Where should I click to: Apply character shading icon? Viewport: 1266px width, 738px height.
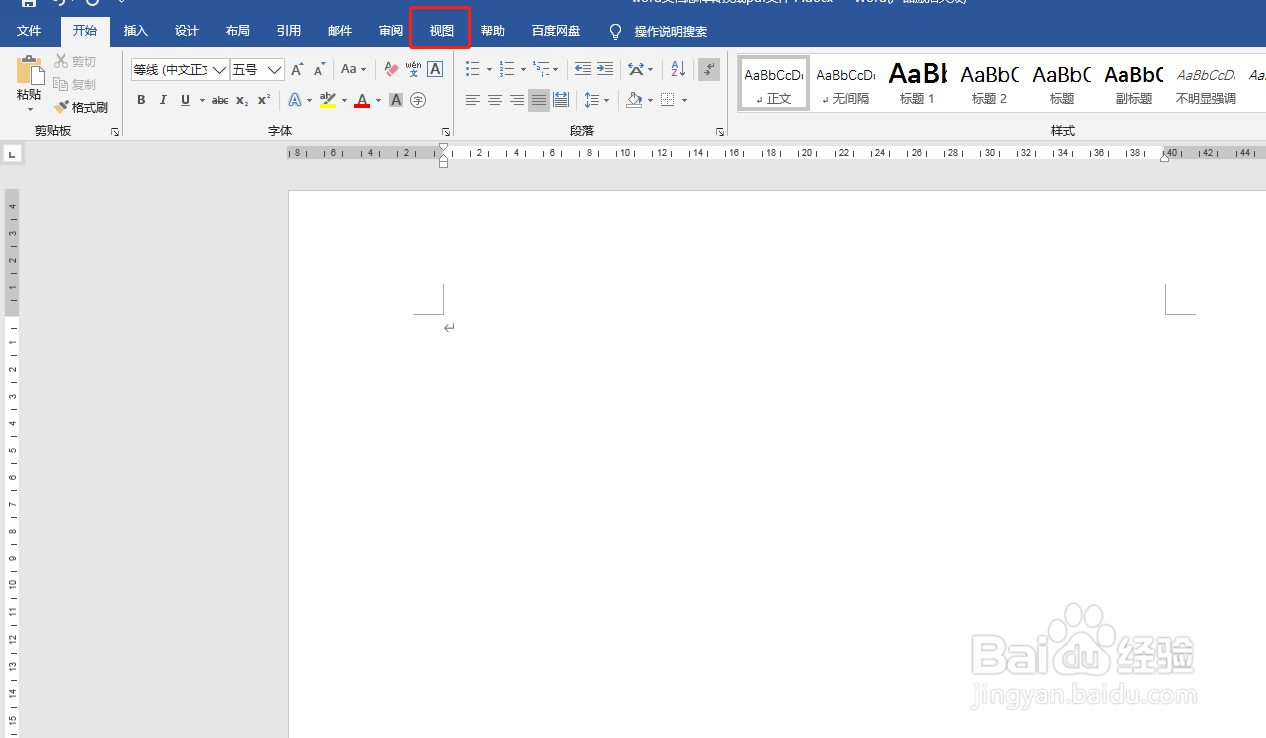click(x=396, y=100)
